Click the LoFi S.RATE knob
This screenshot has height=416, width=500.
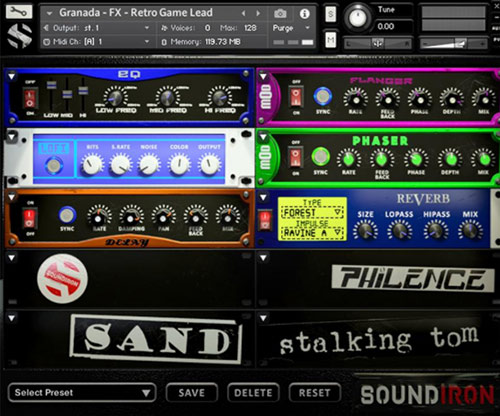(x=121, y=164)
